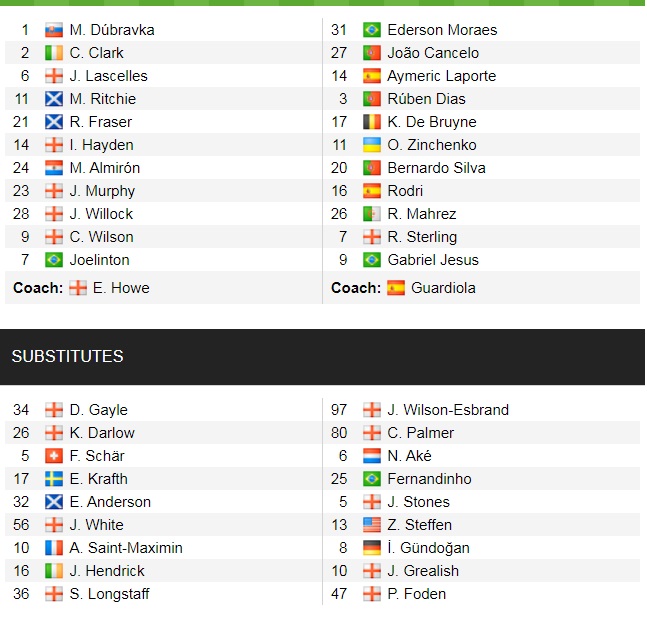Click the Slovakia flag beside M. Dúbravka
647x617 pixels.
click(x=54, y=30)
